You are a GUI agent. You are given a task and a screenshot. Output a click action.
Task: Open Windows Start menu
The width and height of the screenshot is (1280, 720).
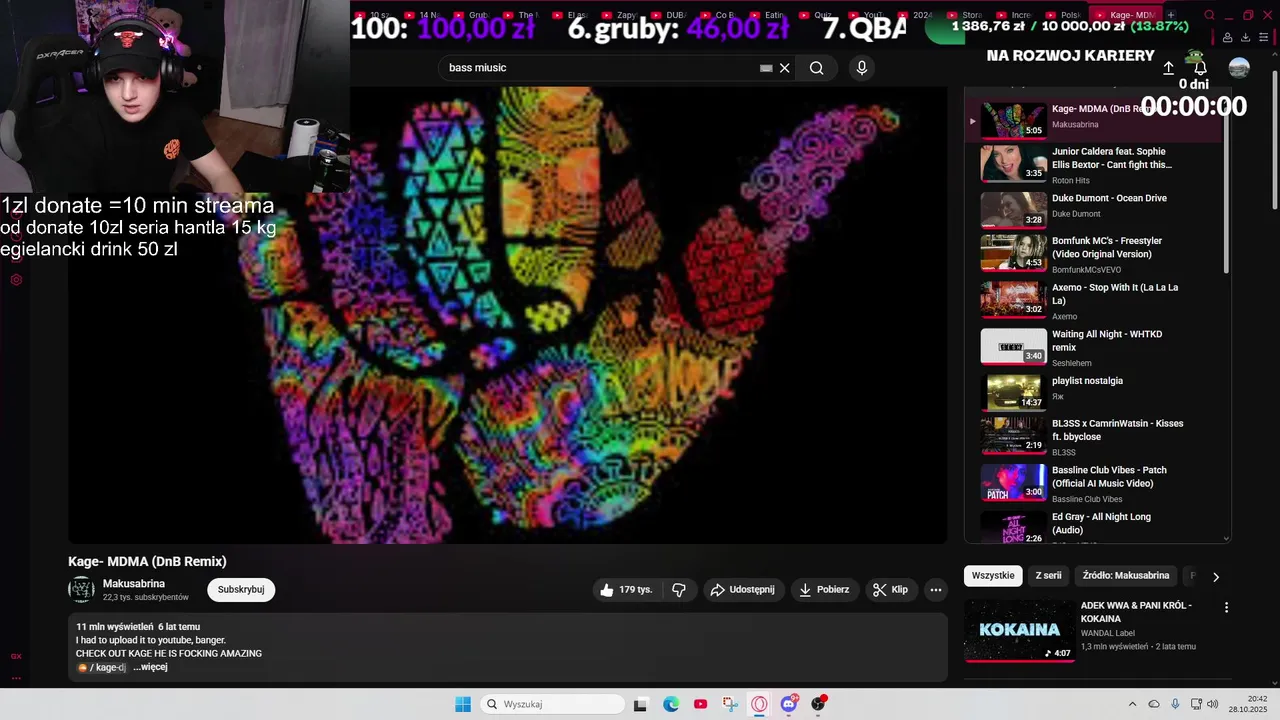(x=463, y=704)
